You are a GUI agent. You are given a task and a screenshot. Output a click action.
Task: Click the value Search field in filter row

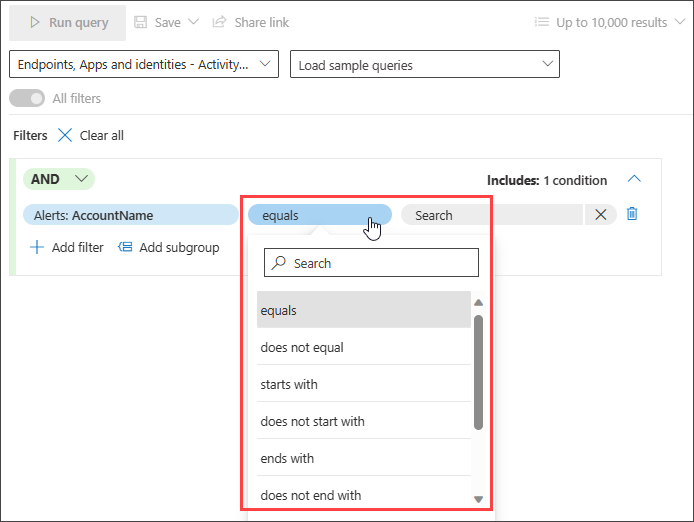coord(492,215)
